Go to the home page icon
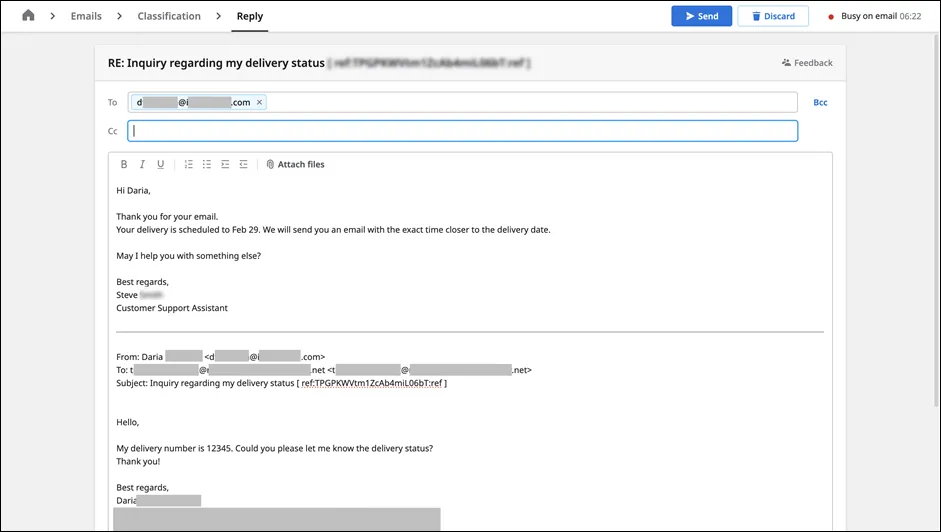Viewport: 941px width, 532px height. [28, 16]
